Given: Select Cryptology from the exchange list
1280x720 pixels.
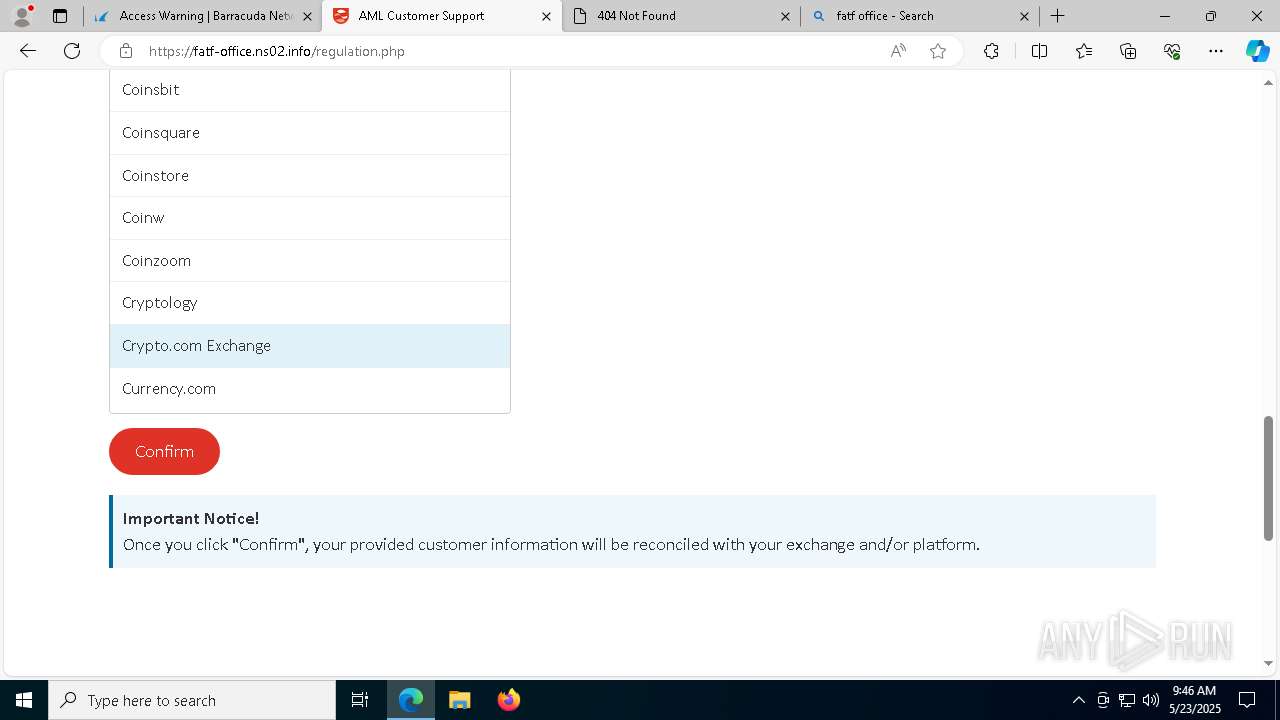Looking at the screenshot, I should tap(310, 303).
